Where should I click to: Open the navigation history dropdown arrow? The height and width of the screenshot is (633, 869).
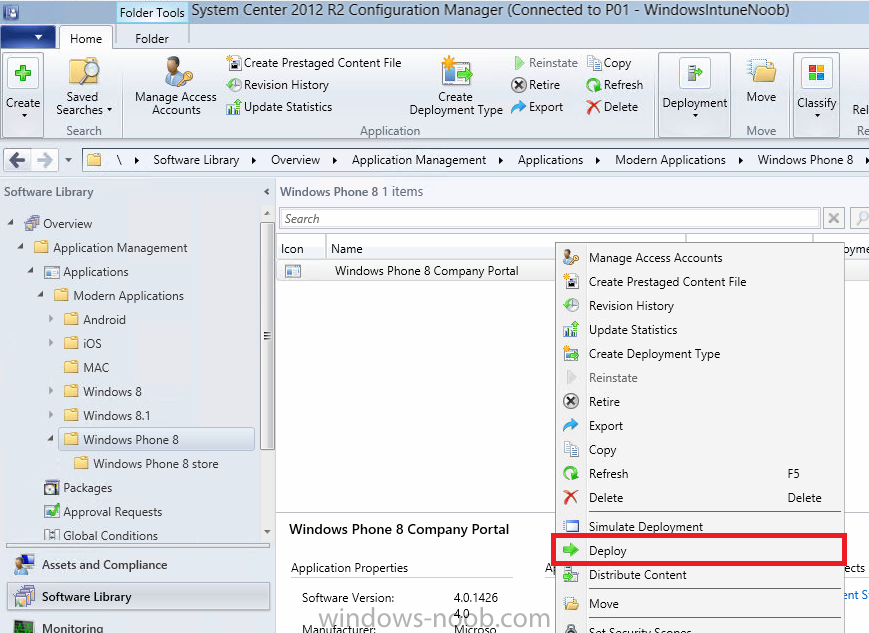[x=68, y=160]
